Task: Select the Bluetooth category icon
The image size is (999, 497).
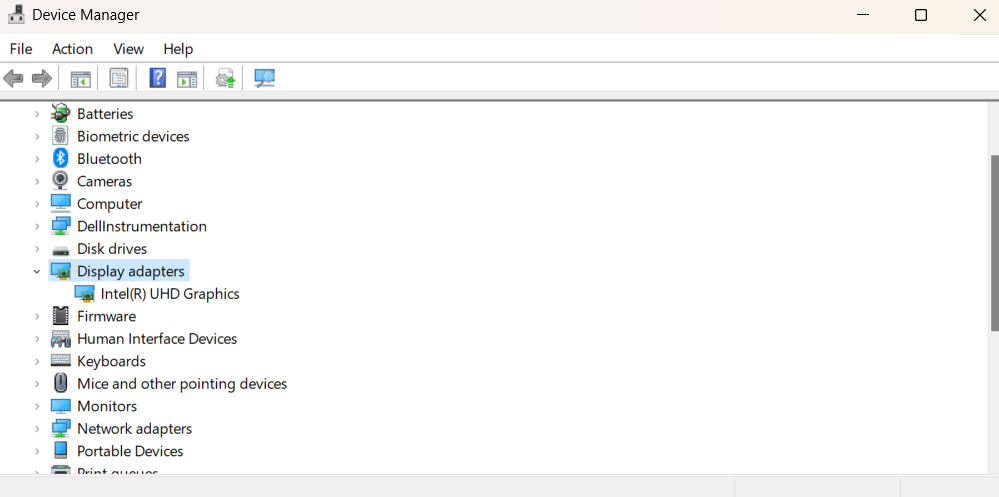Action: [61, 158]
